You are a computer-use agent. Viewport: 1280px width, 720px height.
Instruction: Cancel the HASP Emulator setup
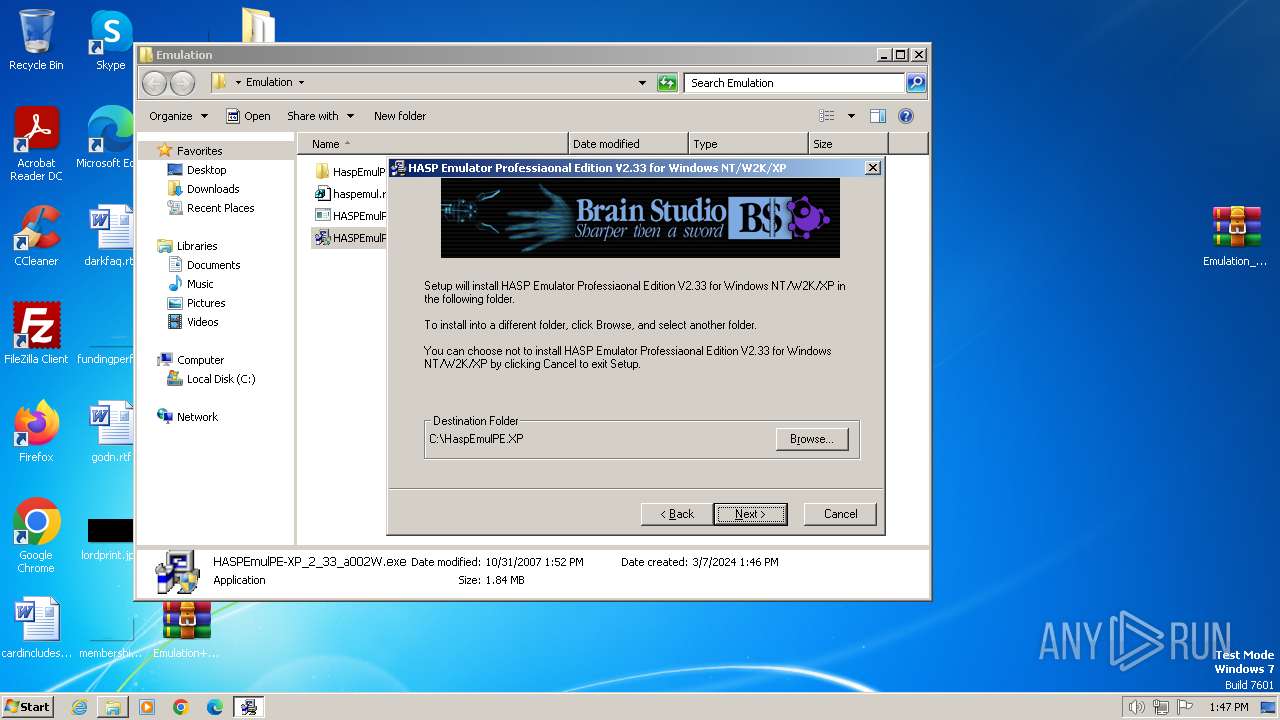pyautogui.click(x=840, y=514)
